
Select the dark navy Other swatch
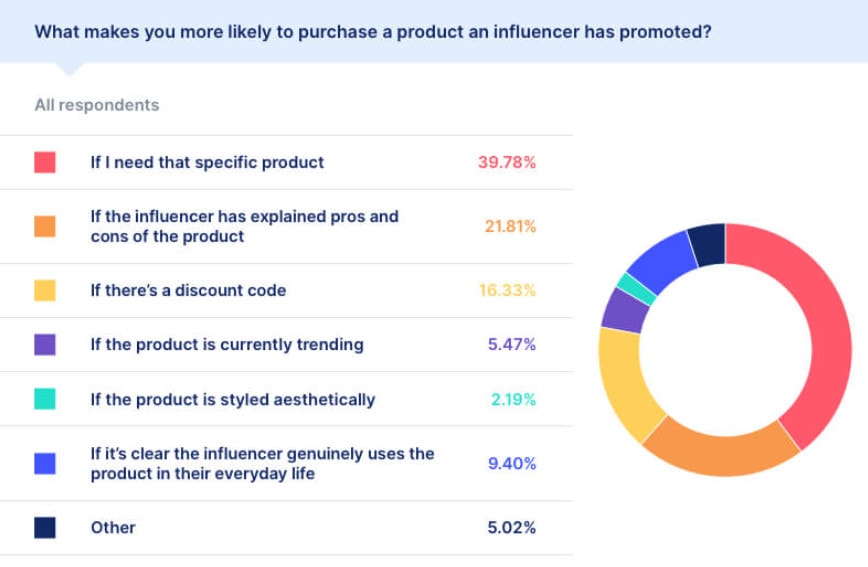(45, 527)
